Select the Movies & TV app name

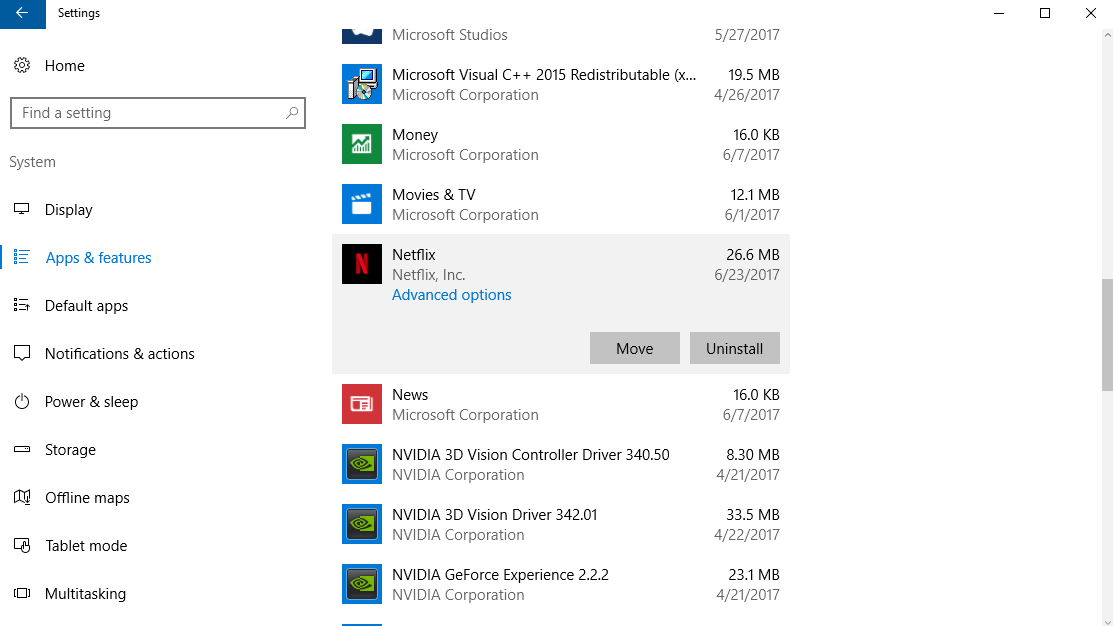pyautogui.click(x=434, y=194)
